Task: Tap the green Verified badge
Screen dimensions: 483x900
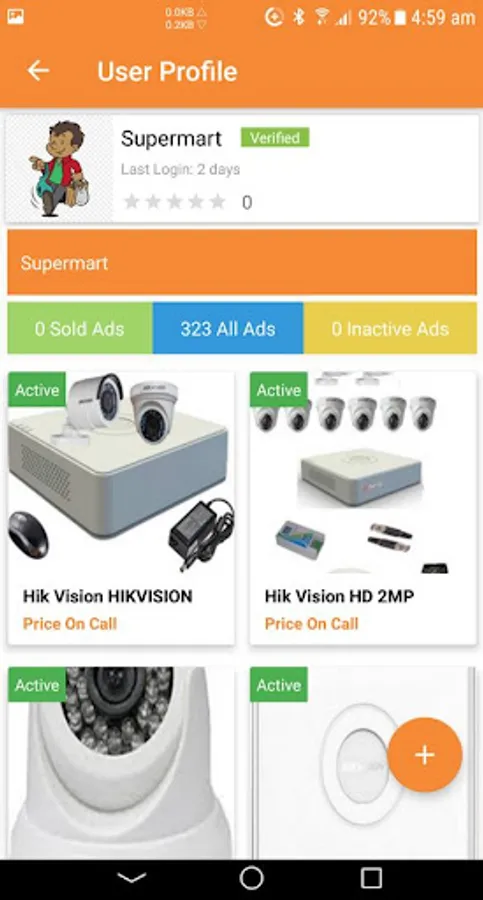Action: 275,138
